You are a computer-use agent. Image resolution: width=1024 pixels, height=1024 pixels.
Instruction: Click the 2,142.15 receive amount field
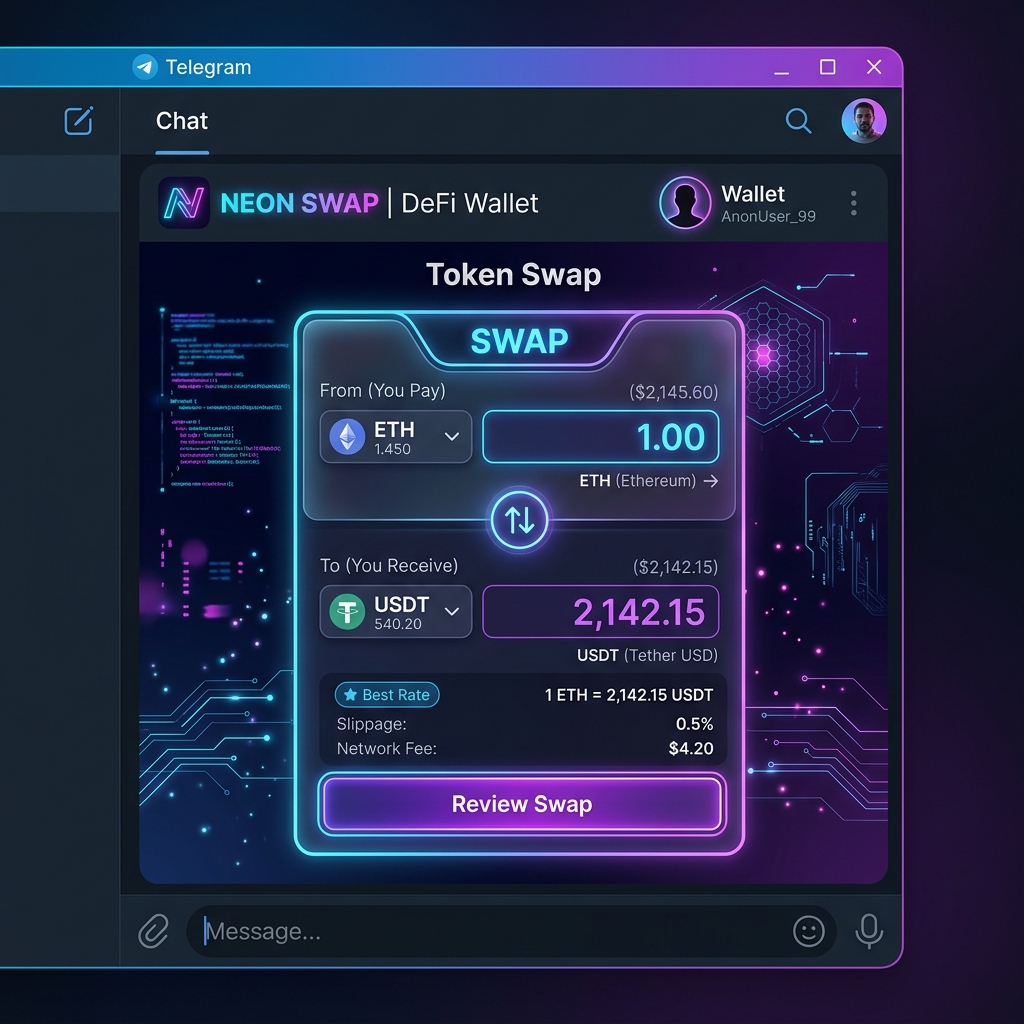(x=601, y=612)
